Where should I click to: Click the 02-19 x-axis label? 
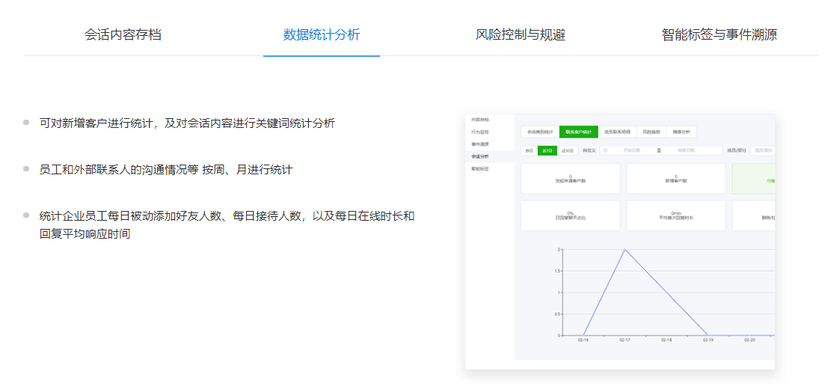(708, 340)
